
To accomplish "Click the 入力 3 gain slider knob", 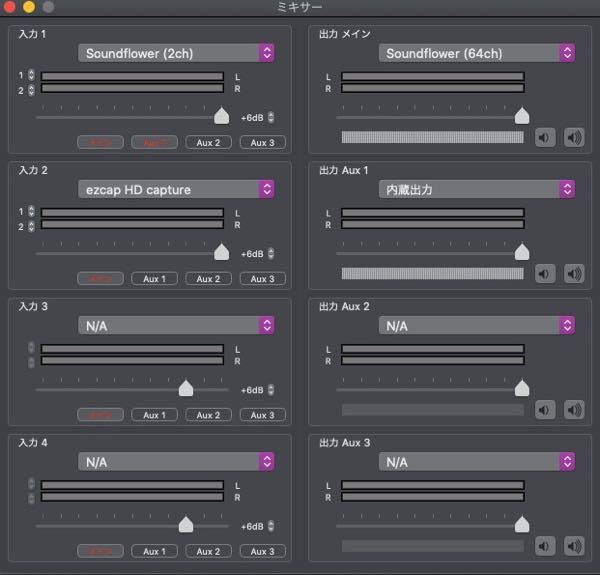I will point(186,388).
